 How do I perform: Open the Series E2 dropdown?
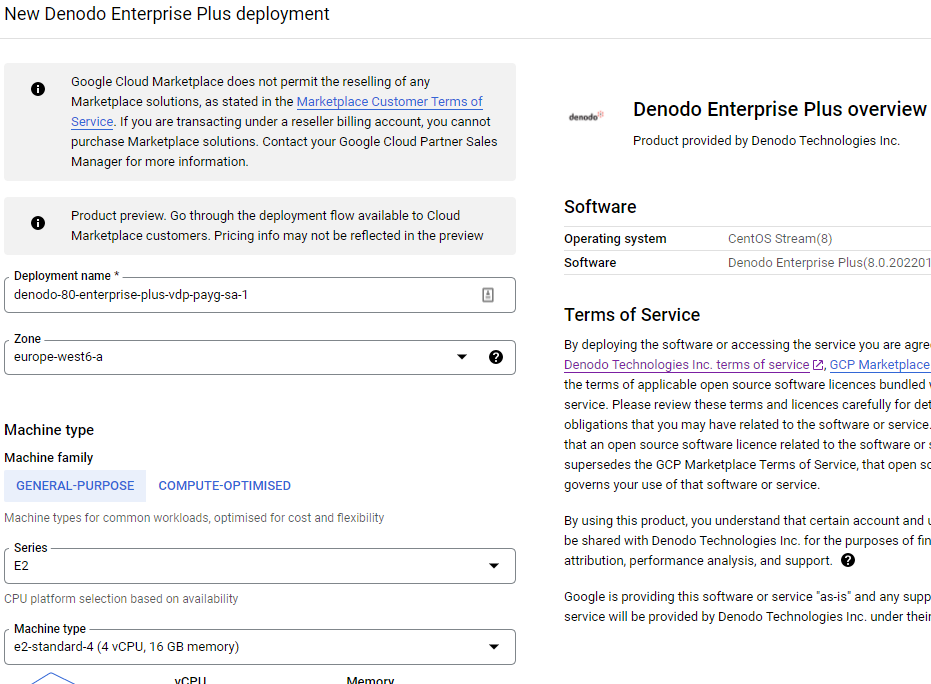pyautogui.click(x=259, y=566)
